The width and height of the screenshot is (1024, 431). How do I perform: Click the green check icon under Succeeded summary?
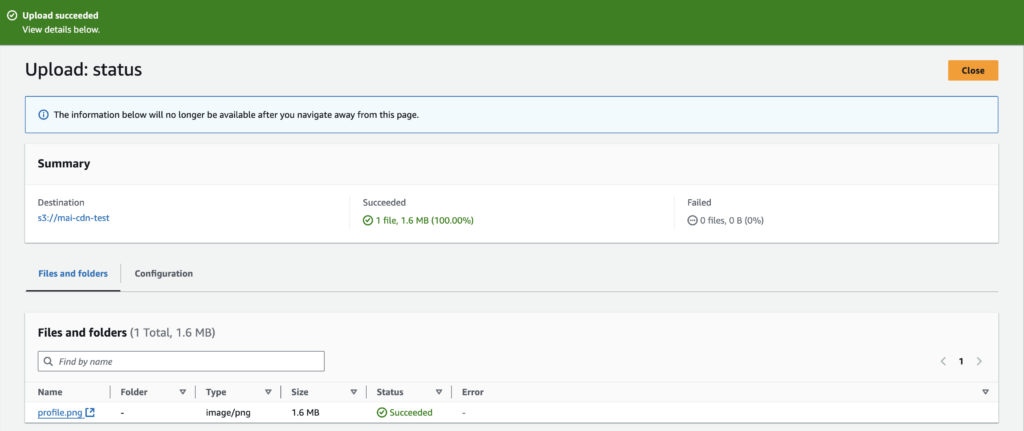tap(368, 220)
